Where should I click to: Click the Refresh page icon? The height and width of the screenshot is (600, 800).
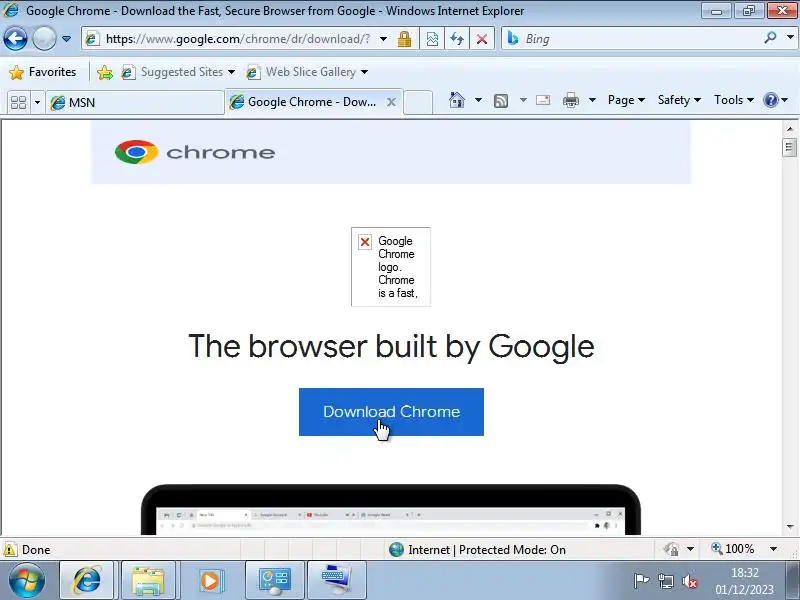[x=457, y=39]
